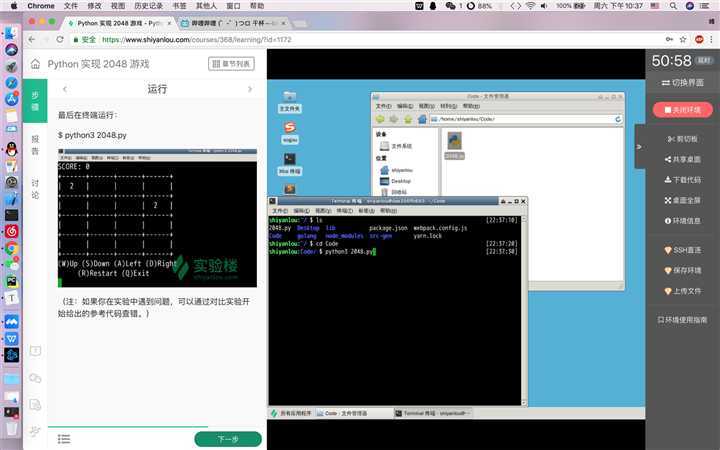The image size is (720, 450).
Task: Open file manager 转到 menu
Action: tap(449, 106)
